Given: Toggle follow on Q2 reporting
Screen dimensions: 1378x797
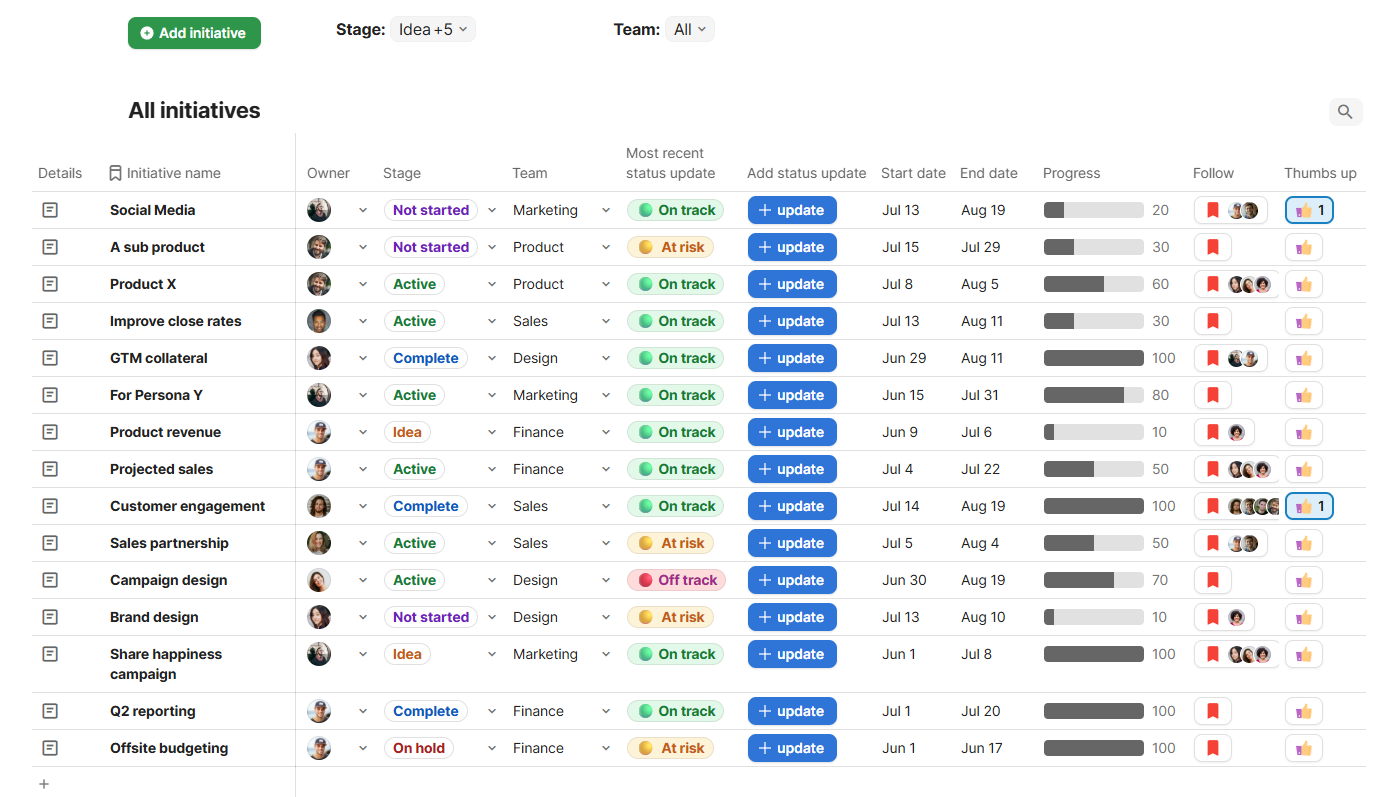Looking at the screenshot, I should click(x=1212, y=710).
